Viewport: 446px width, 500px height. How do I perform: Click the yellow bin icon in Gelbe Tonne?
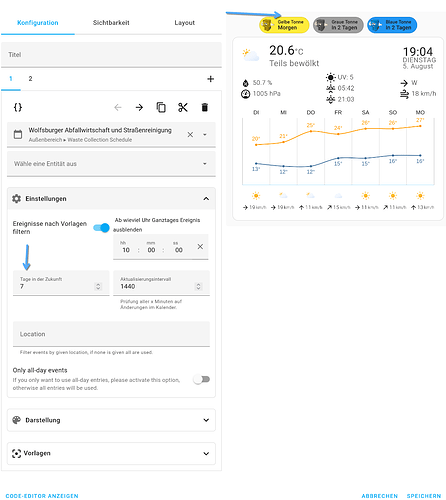[x=267, y=25]
